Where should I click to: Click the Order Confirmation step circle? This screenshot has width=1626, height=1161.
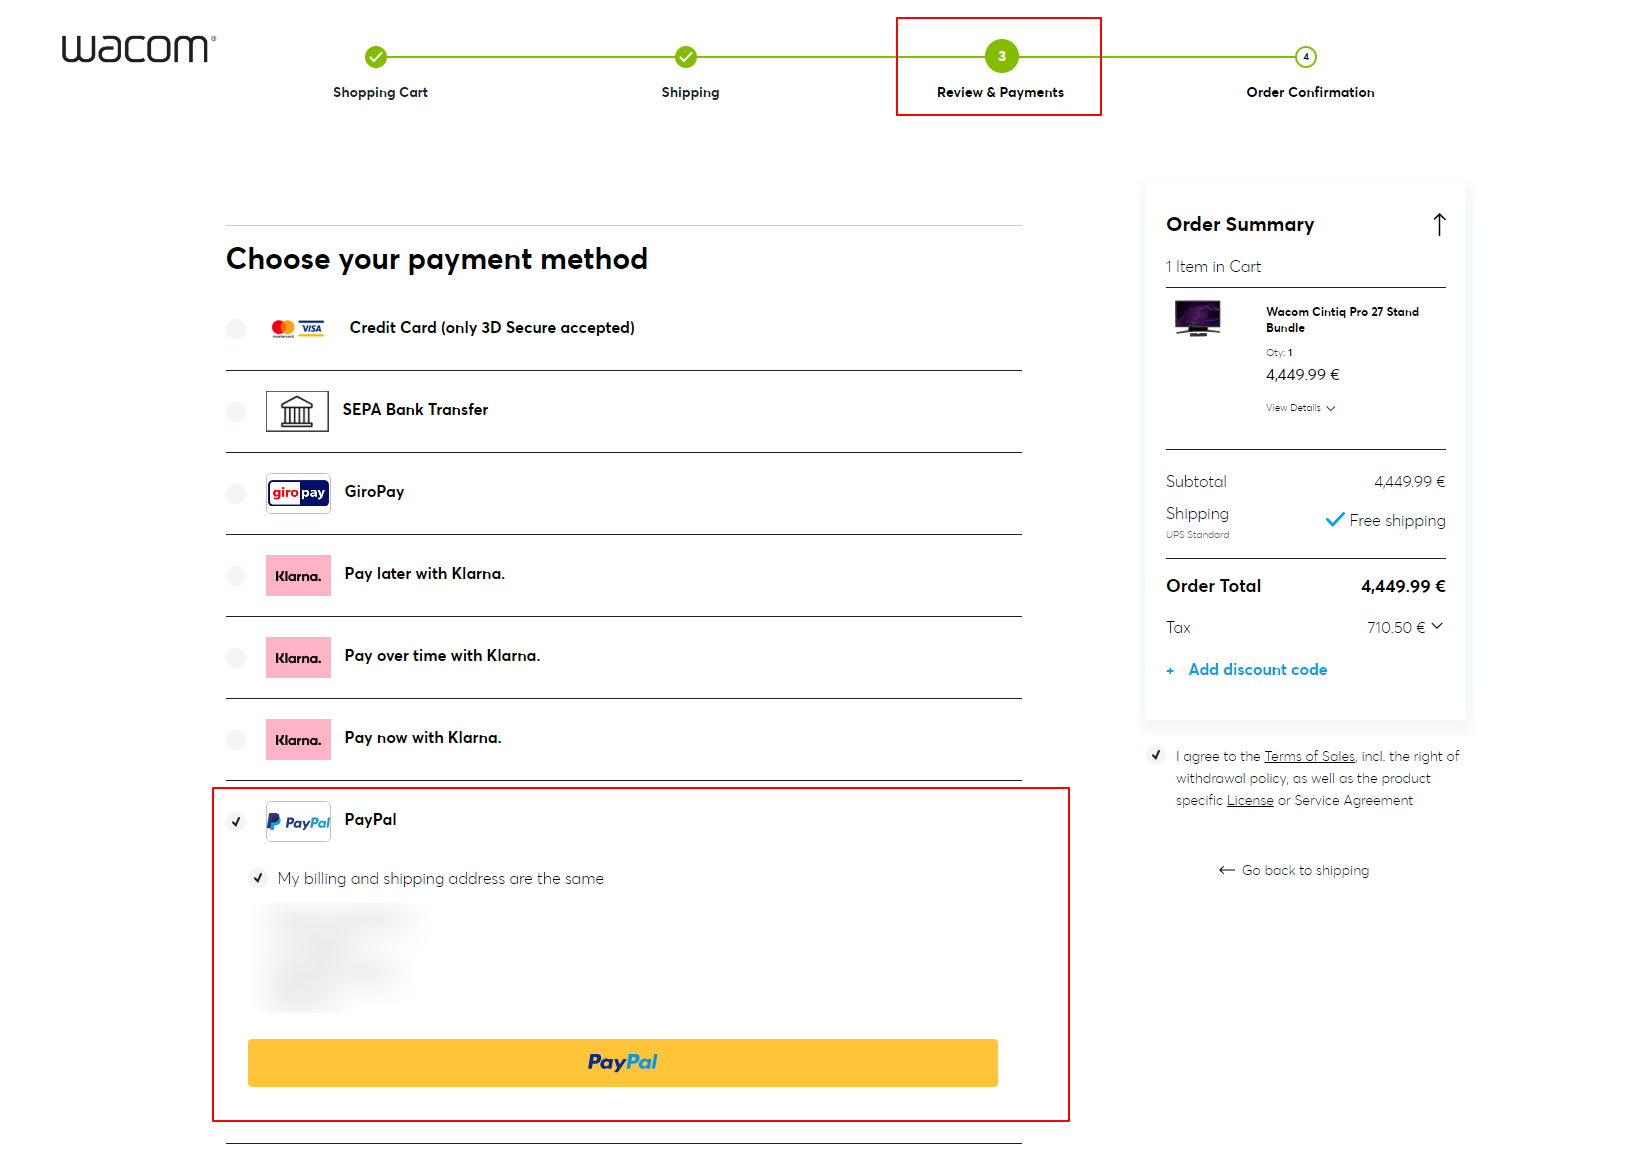[1306, 57]
